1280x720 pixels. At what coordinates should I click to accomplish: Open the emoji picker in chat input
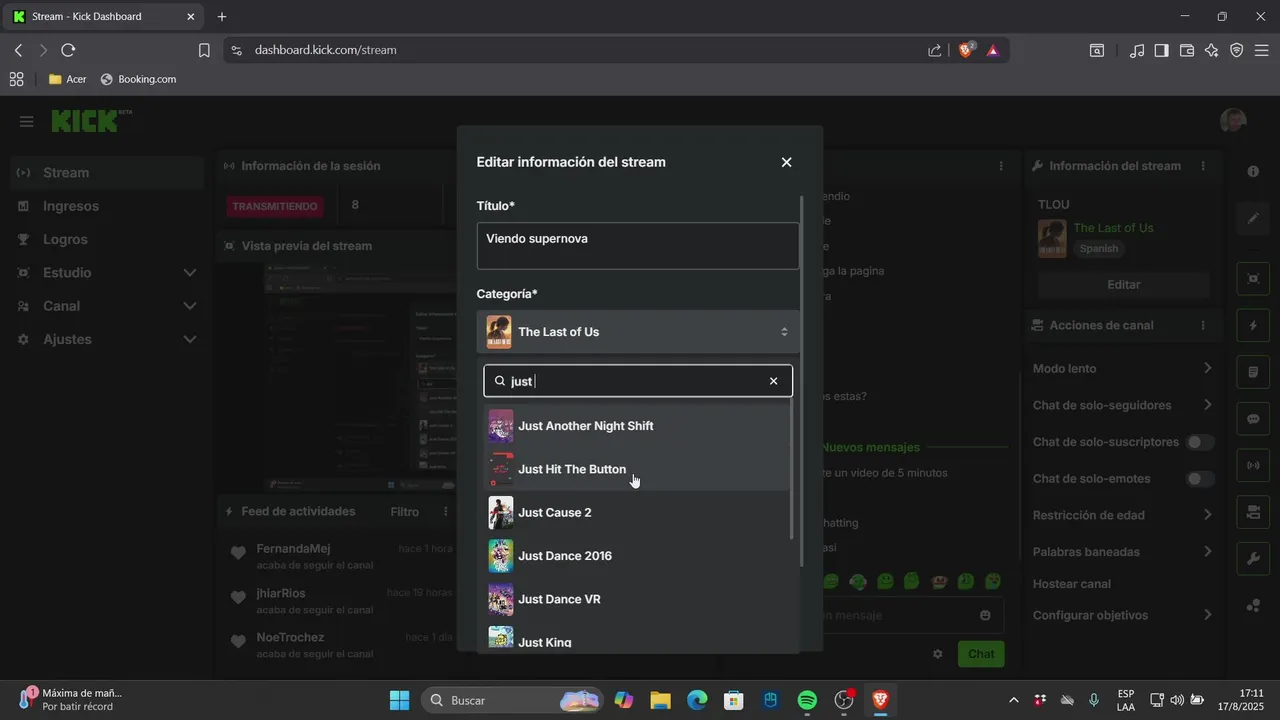point(985,616)
